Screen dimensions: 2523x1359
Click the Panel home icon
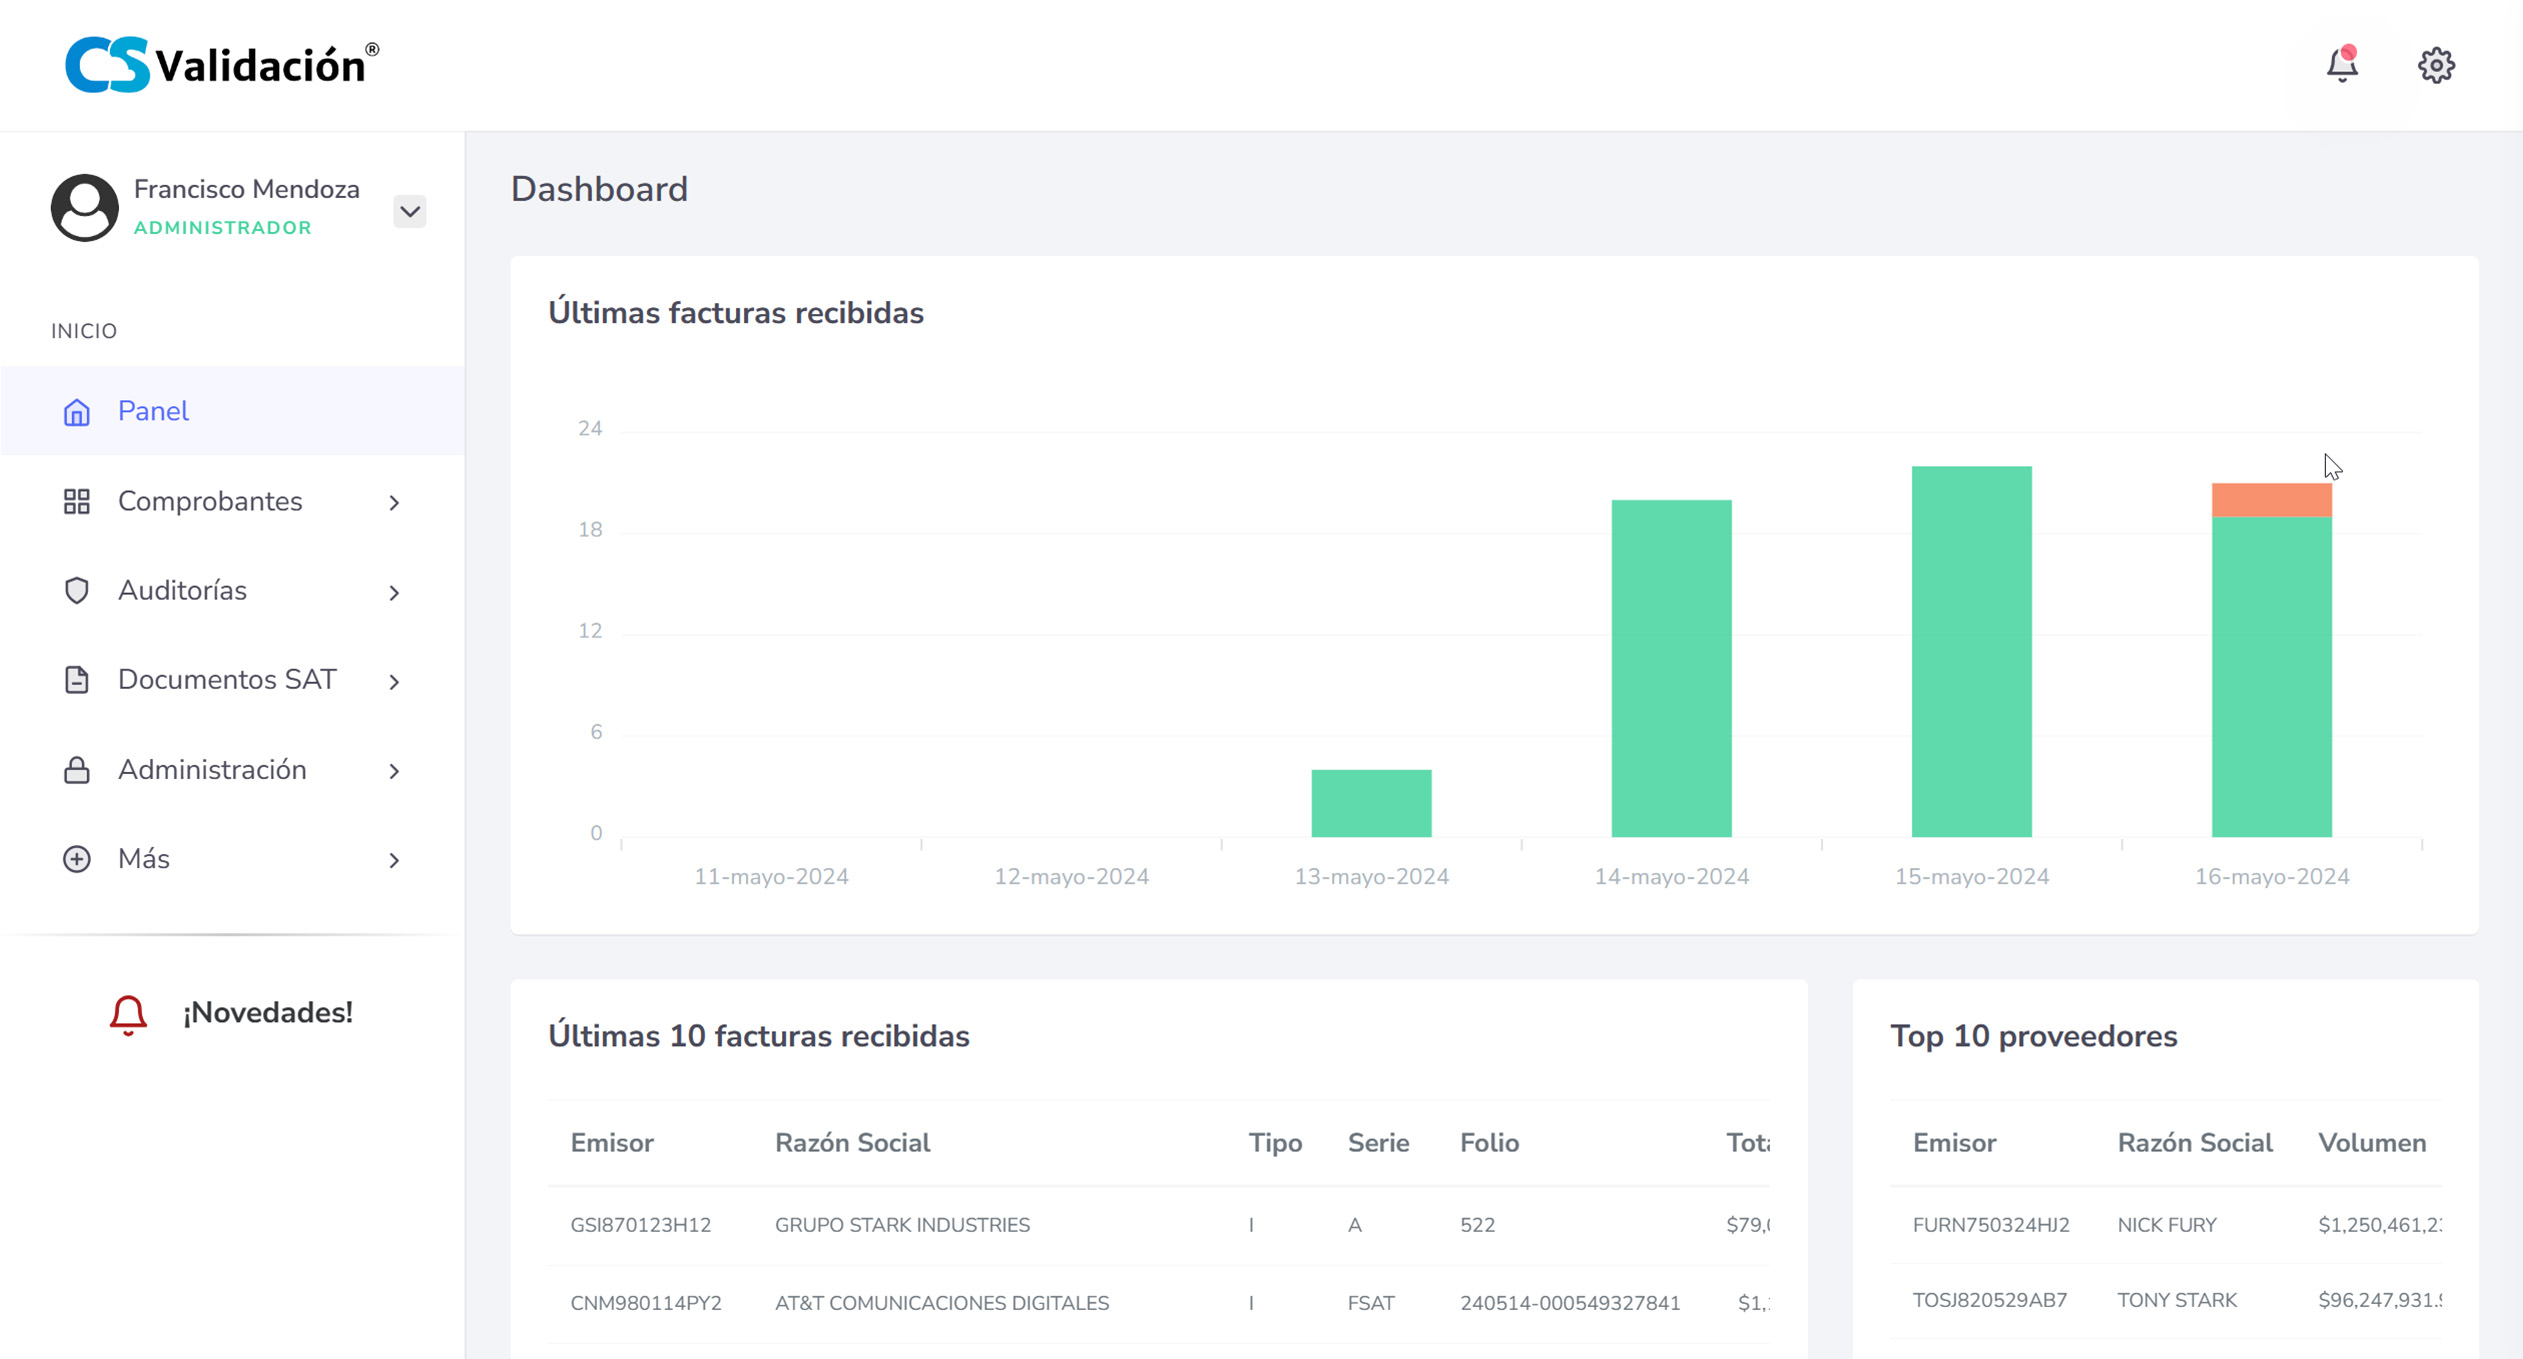77,412
